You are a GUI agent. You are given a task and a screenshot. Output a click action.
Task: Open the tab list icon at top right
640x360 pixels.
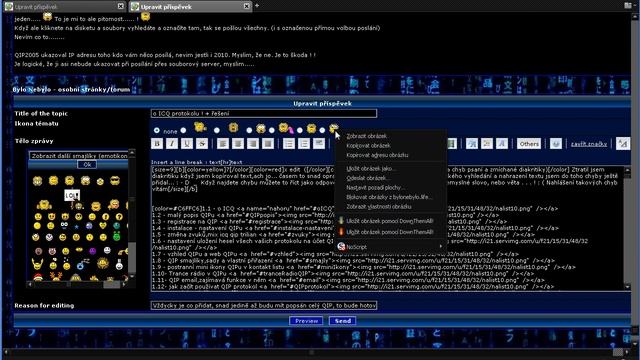pyautogui.click(x=628, y=5)
